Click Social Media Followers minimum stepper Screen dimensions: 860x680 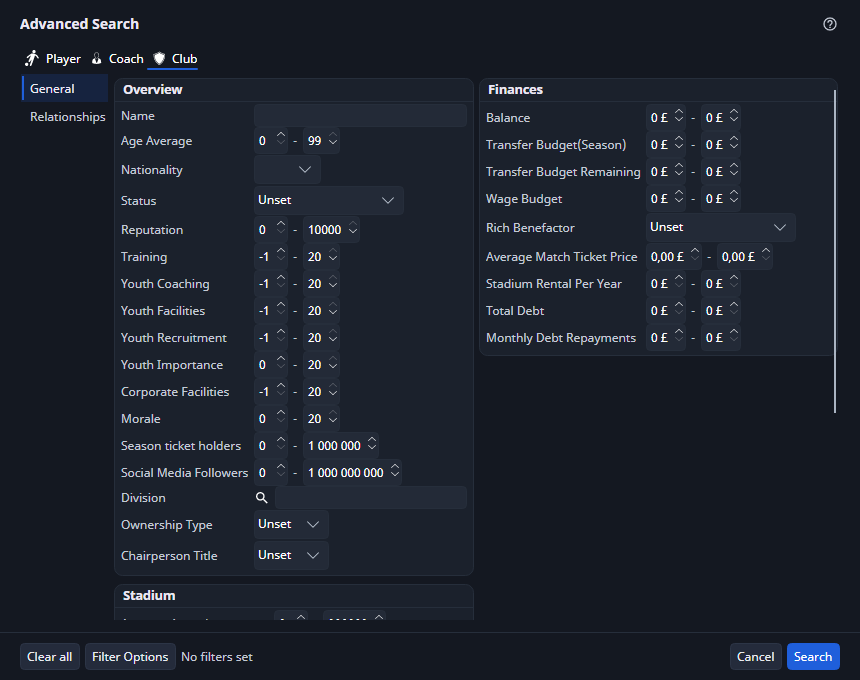click(x=271, y=472)
